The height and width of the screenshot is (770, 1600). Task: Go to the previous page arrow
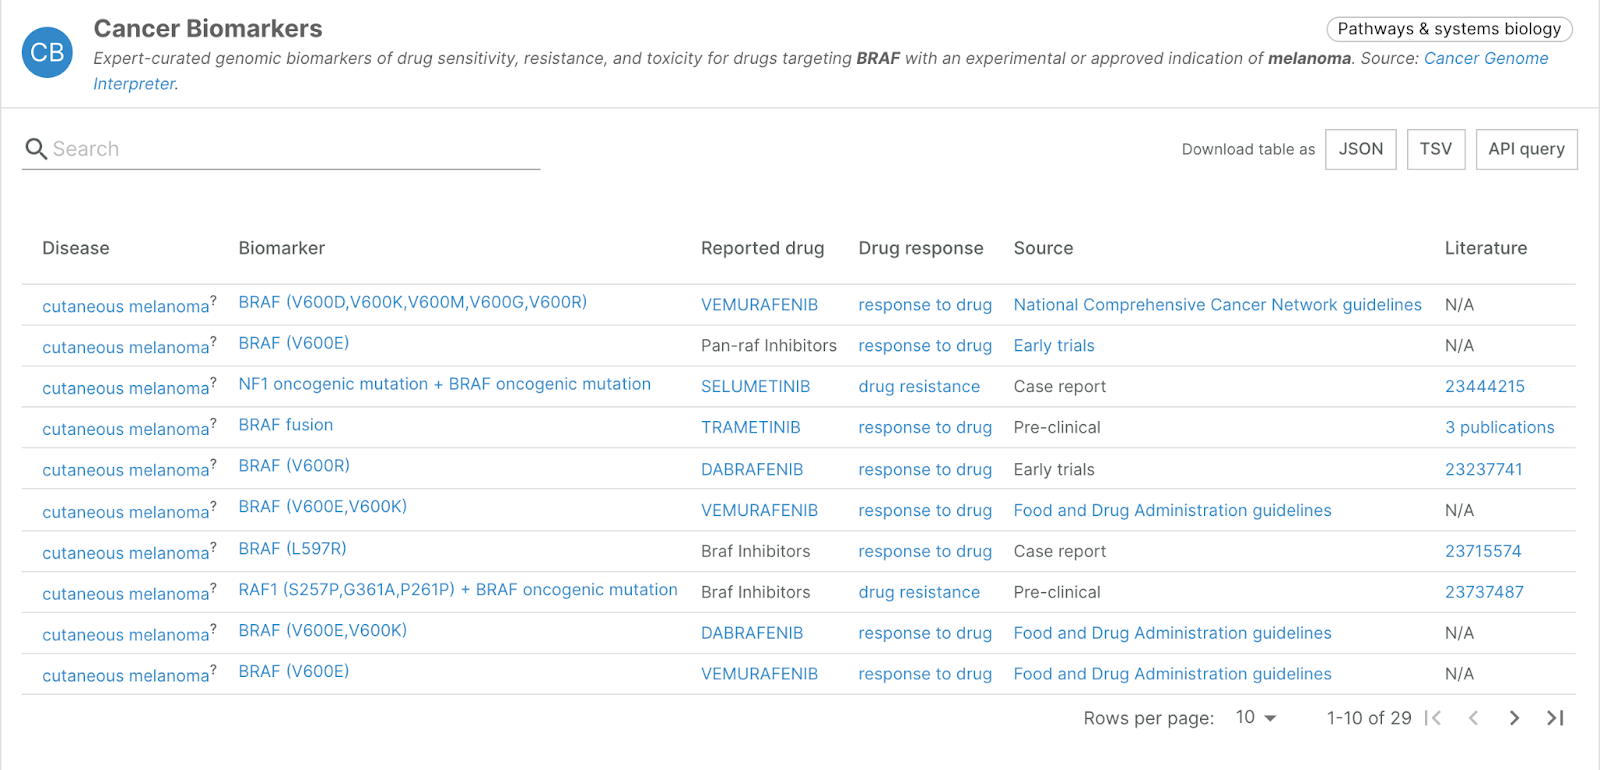click(x=1473, y=718)
